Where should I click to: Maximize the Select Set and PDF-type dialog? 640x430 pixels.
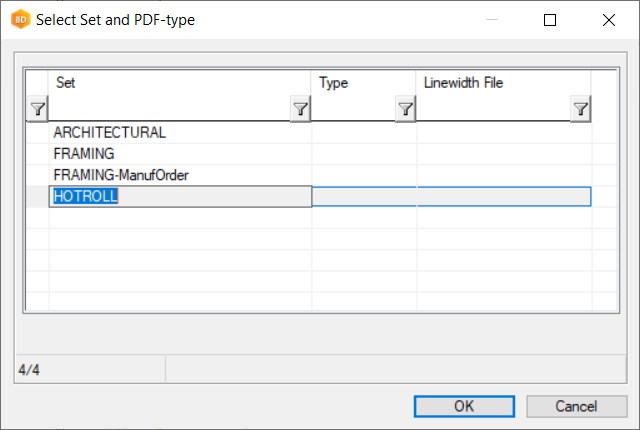[550, 19]
